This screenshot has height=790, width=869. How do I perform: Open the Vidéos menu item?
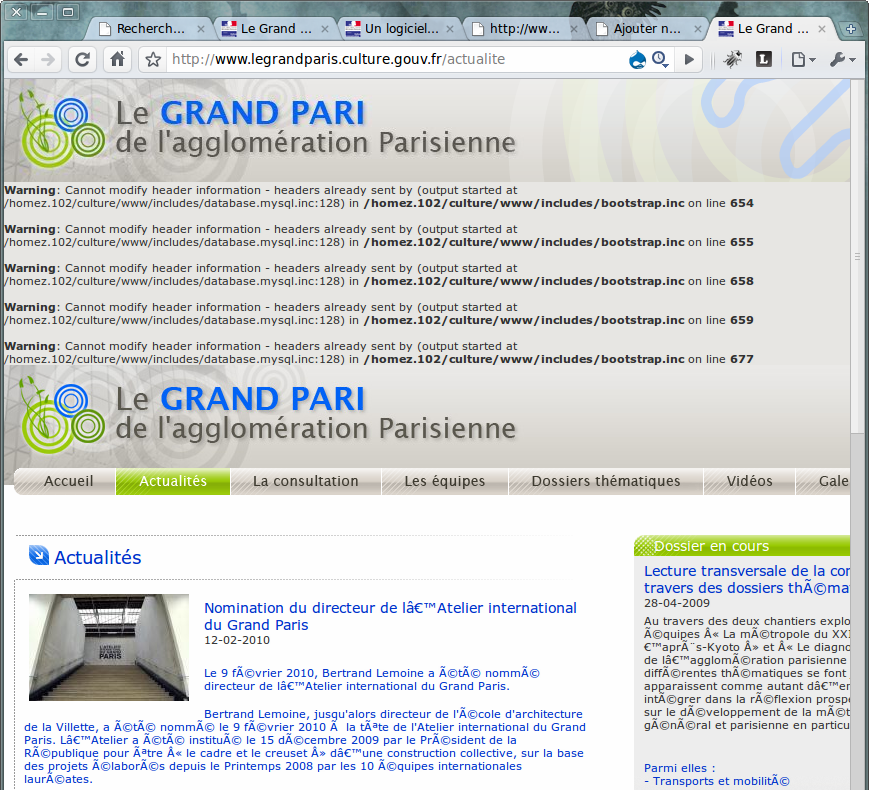[749, 481]
